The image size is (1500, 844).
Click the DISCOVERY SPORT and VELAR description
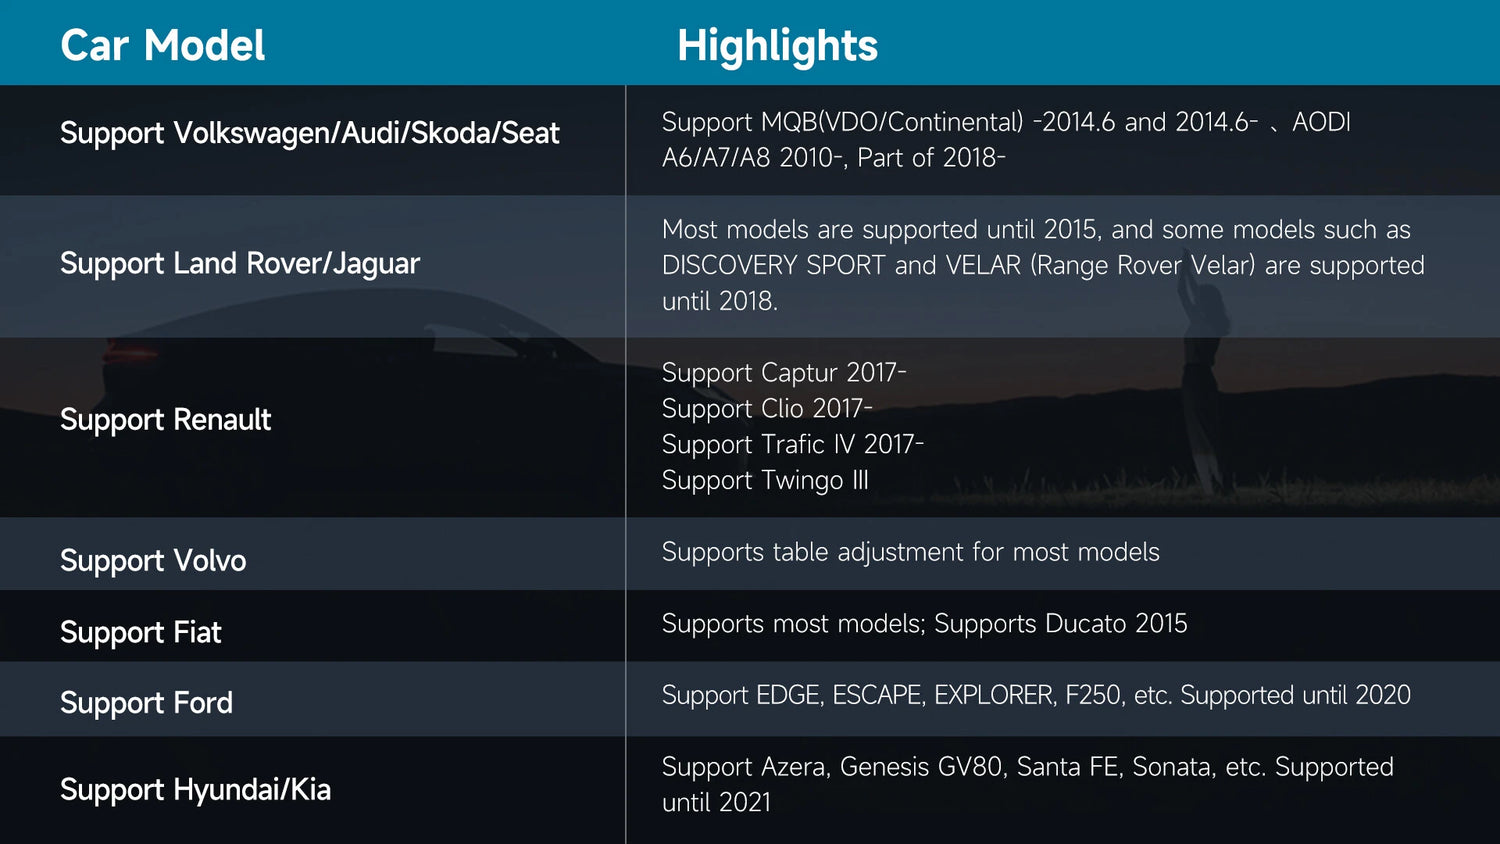coord(1042,265)
